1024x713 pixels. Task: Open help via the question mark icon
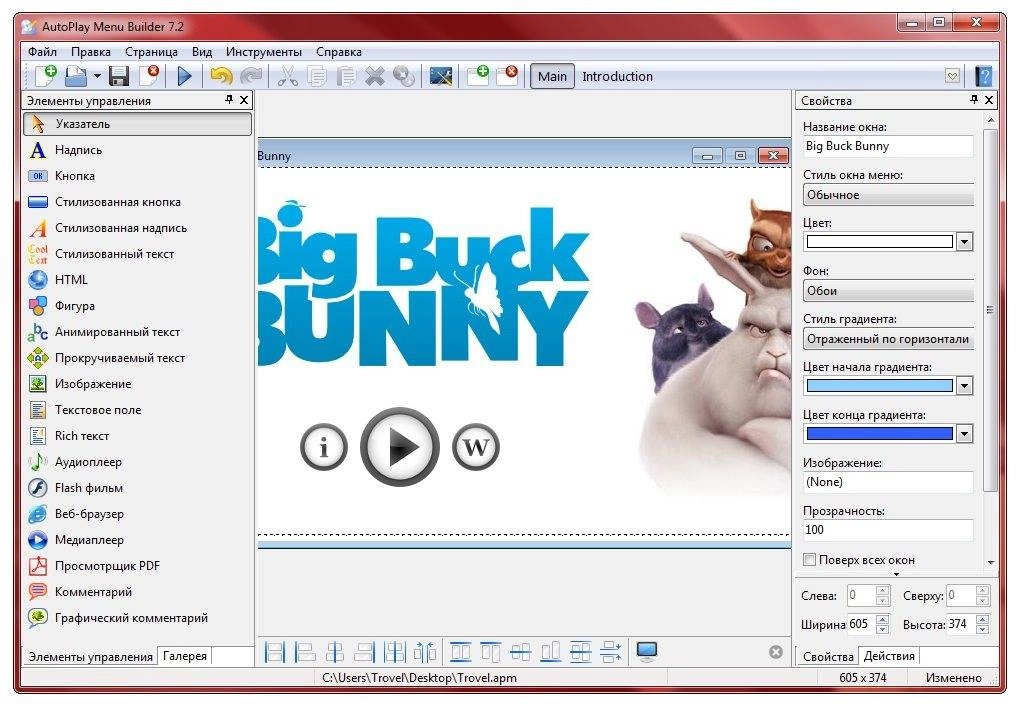(983, 76)
